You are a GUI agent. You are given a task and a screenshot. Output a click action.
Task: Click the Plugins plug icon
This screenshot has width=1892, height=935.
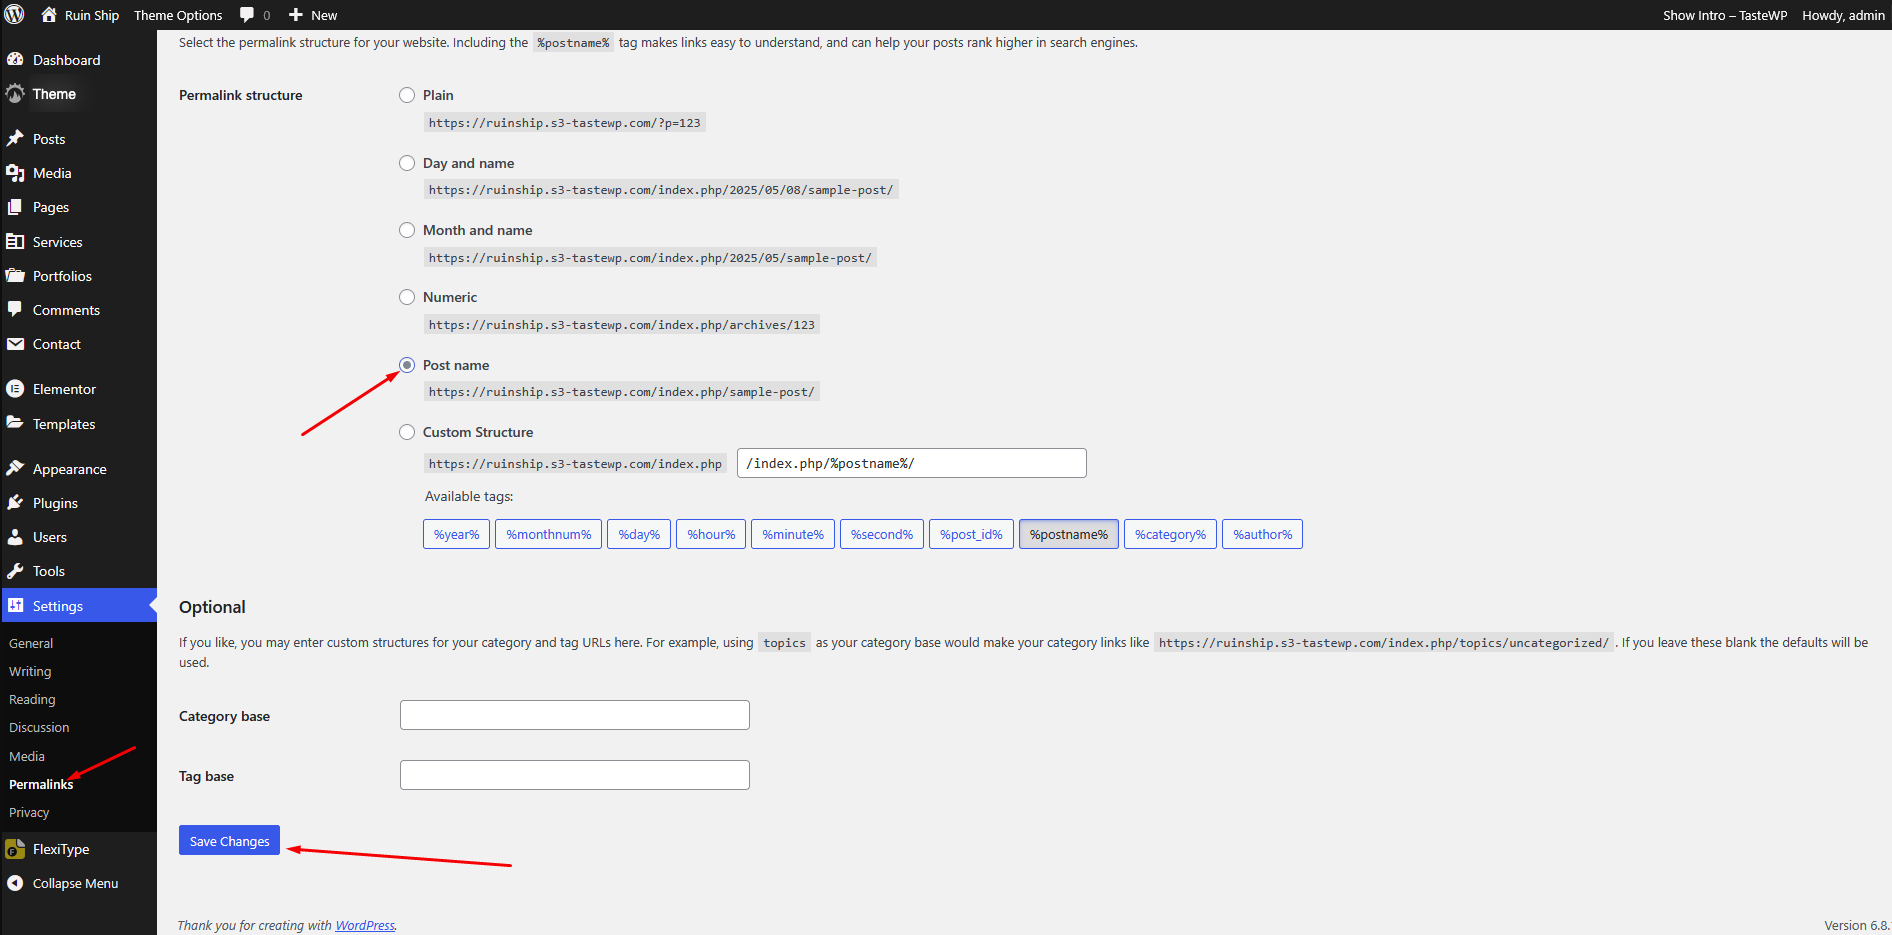coord(15,503)
